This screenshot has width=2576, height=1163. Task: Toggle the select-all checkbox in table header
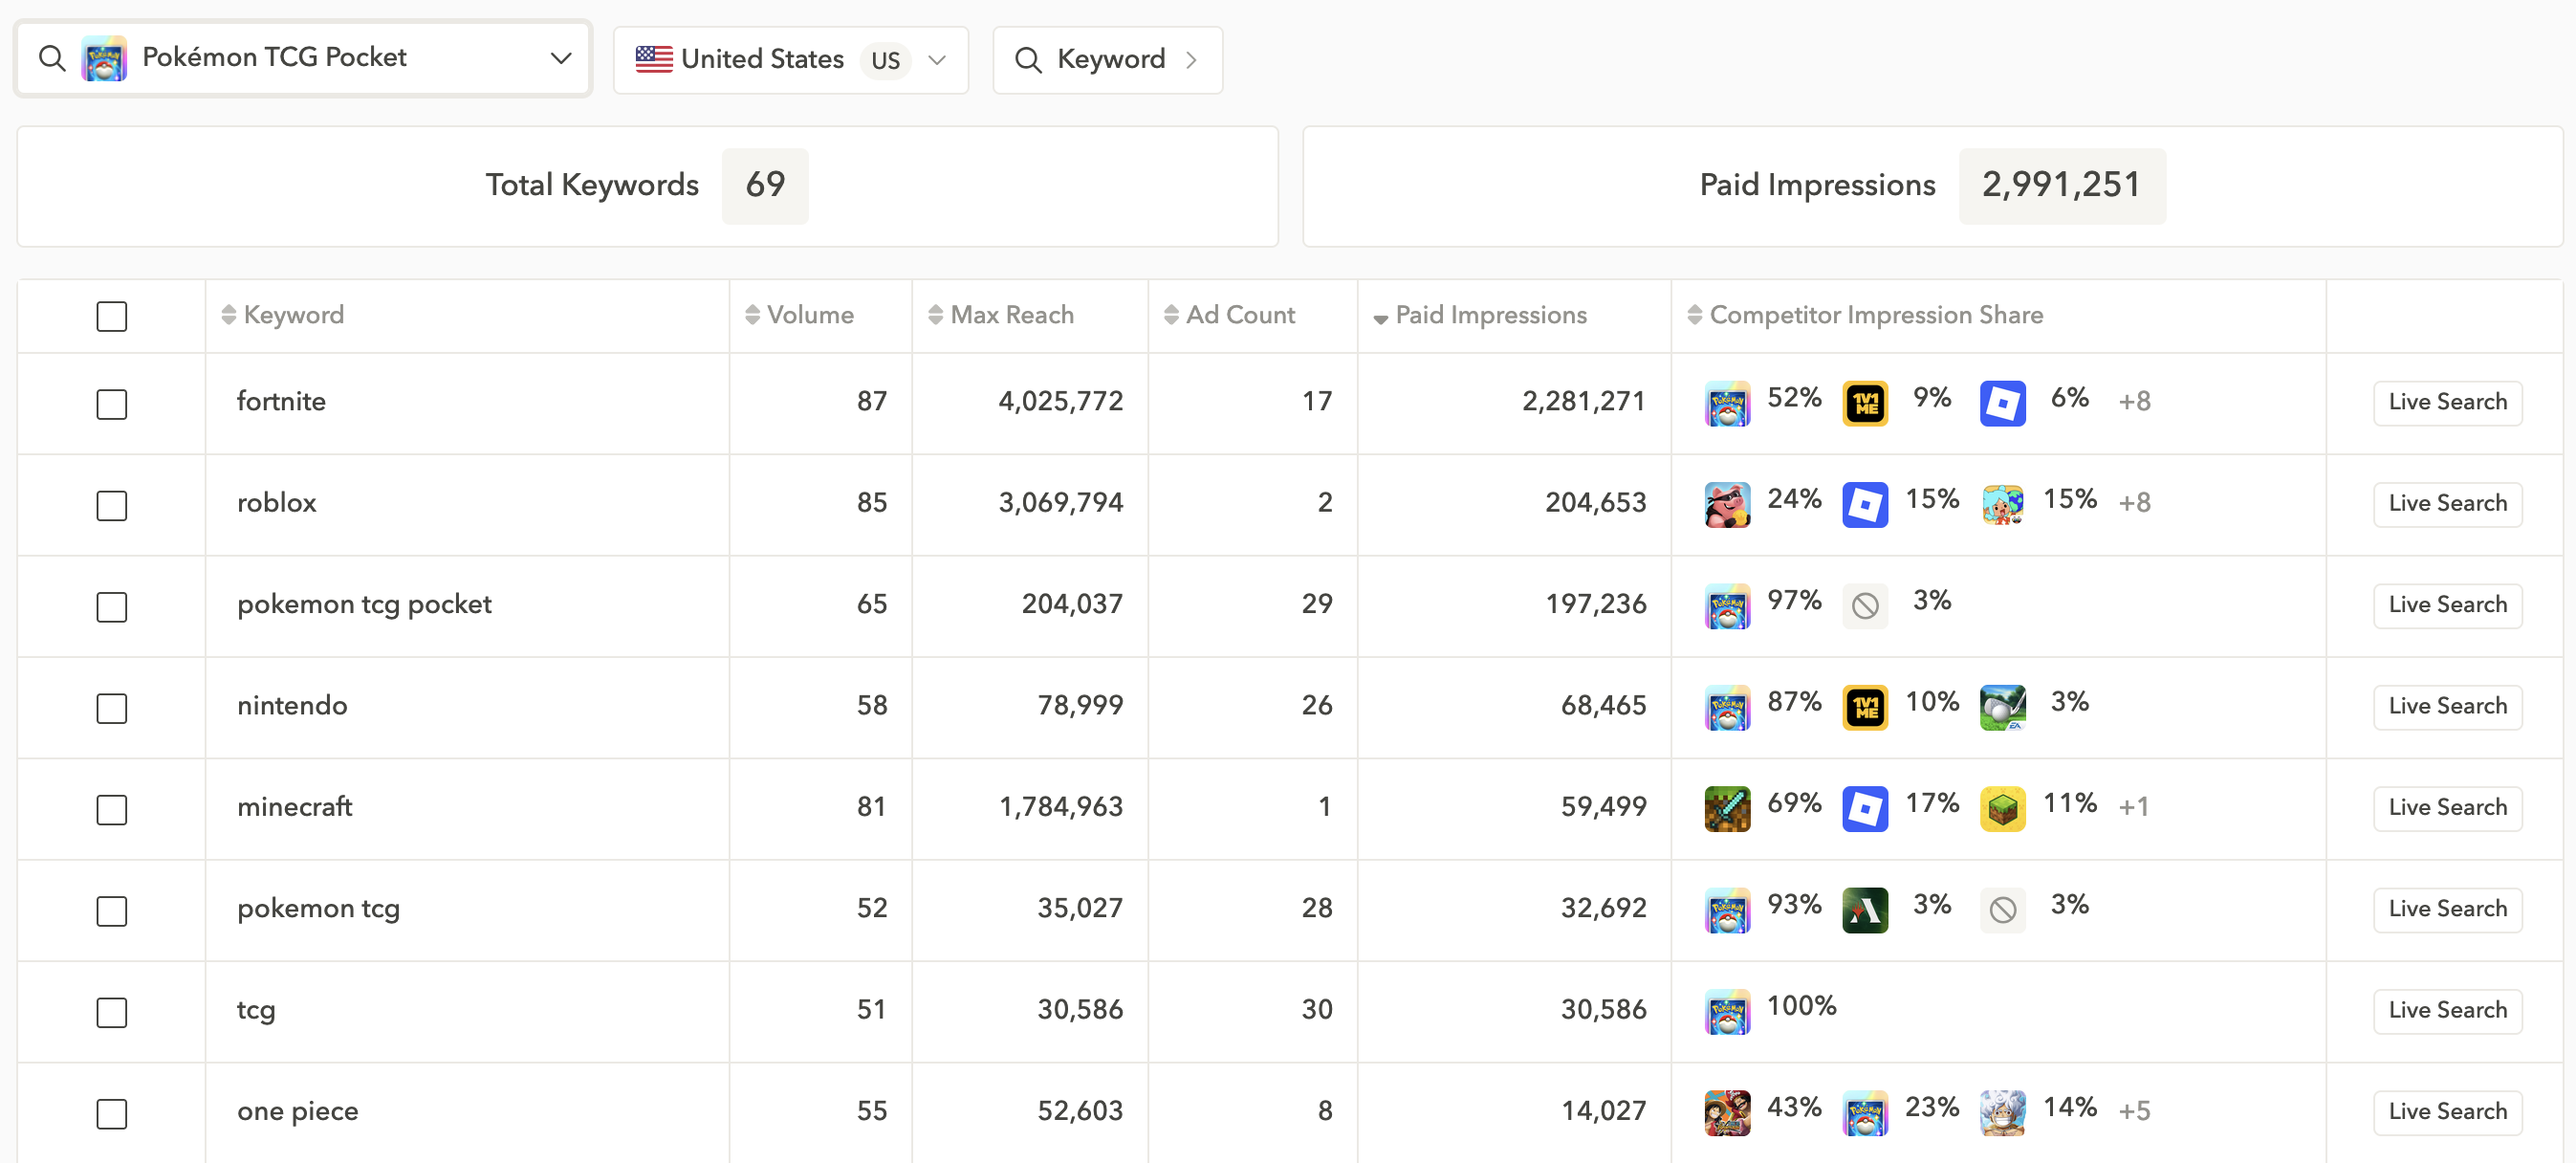[x=112, y=316]
